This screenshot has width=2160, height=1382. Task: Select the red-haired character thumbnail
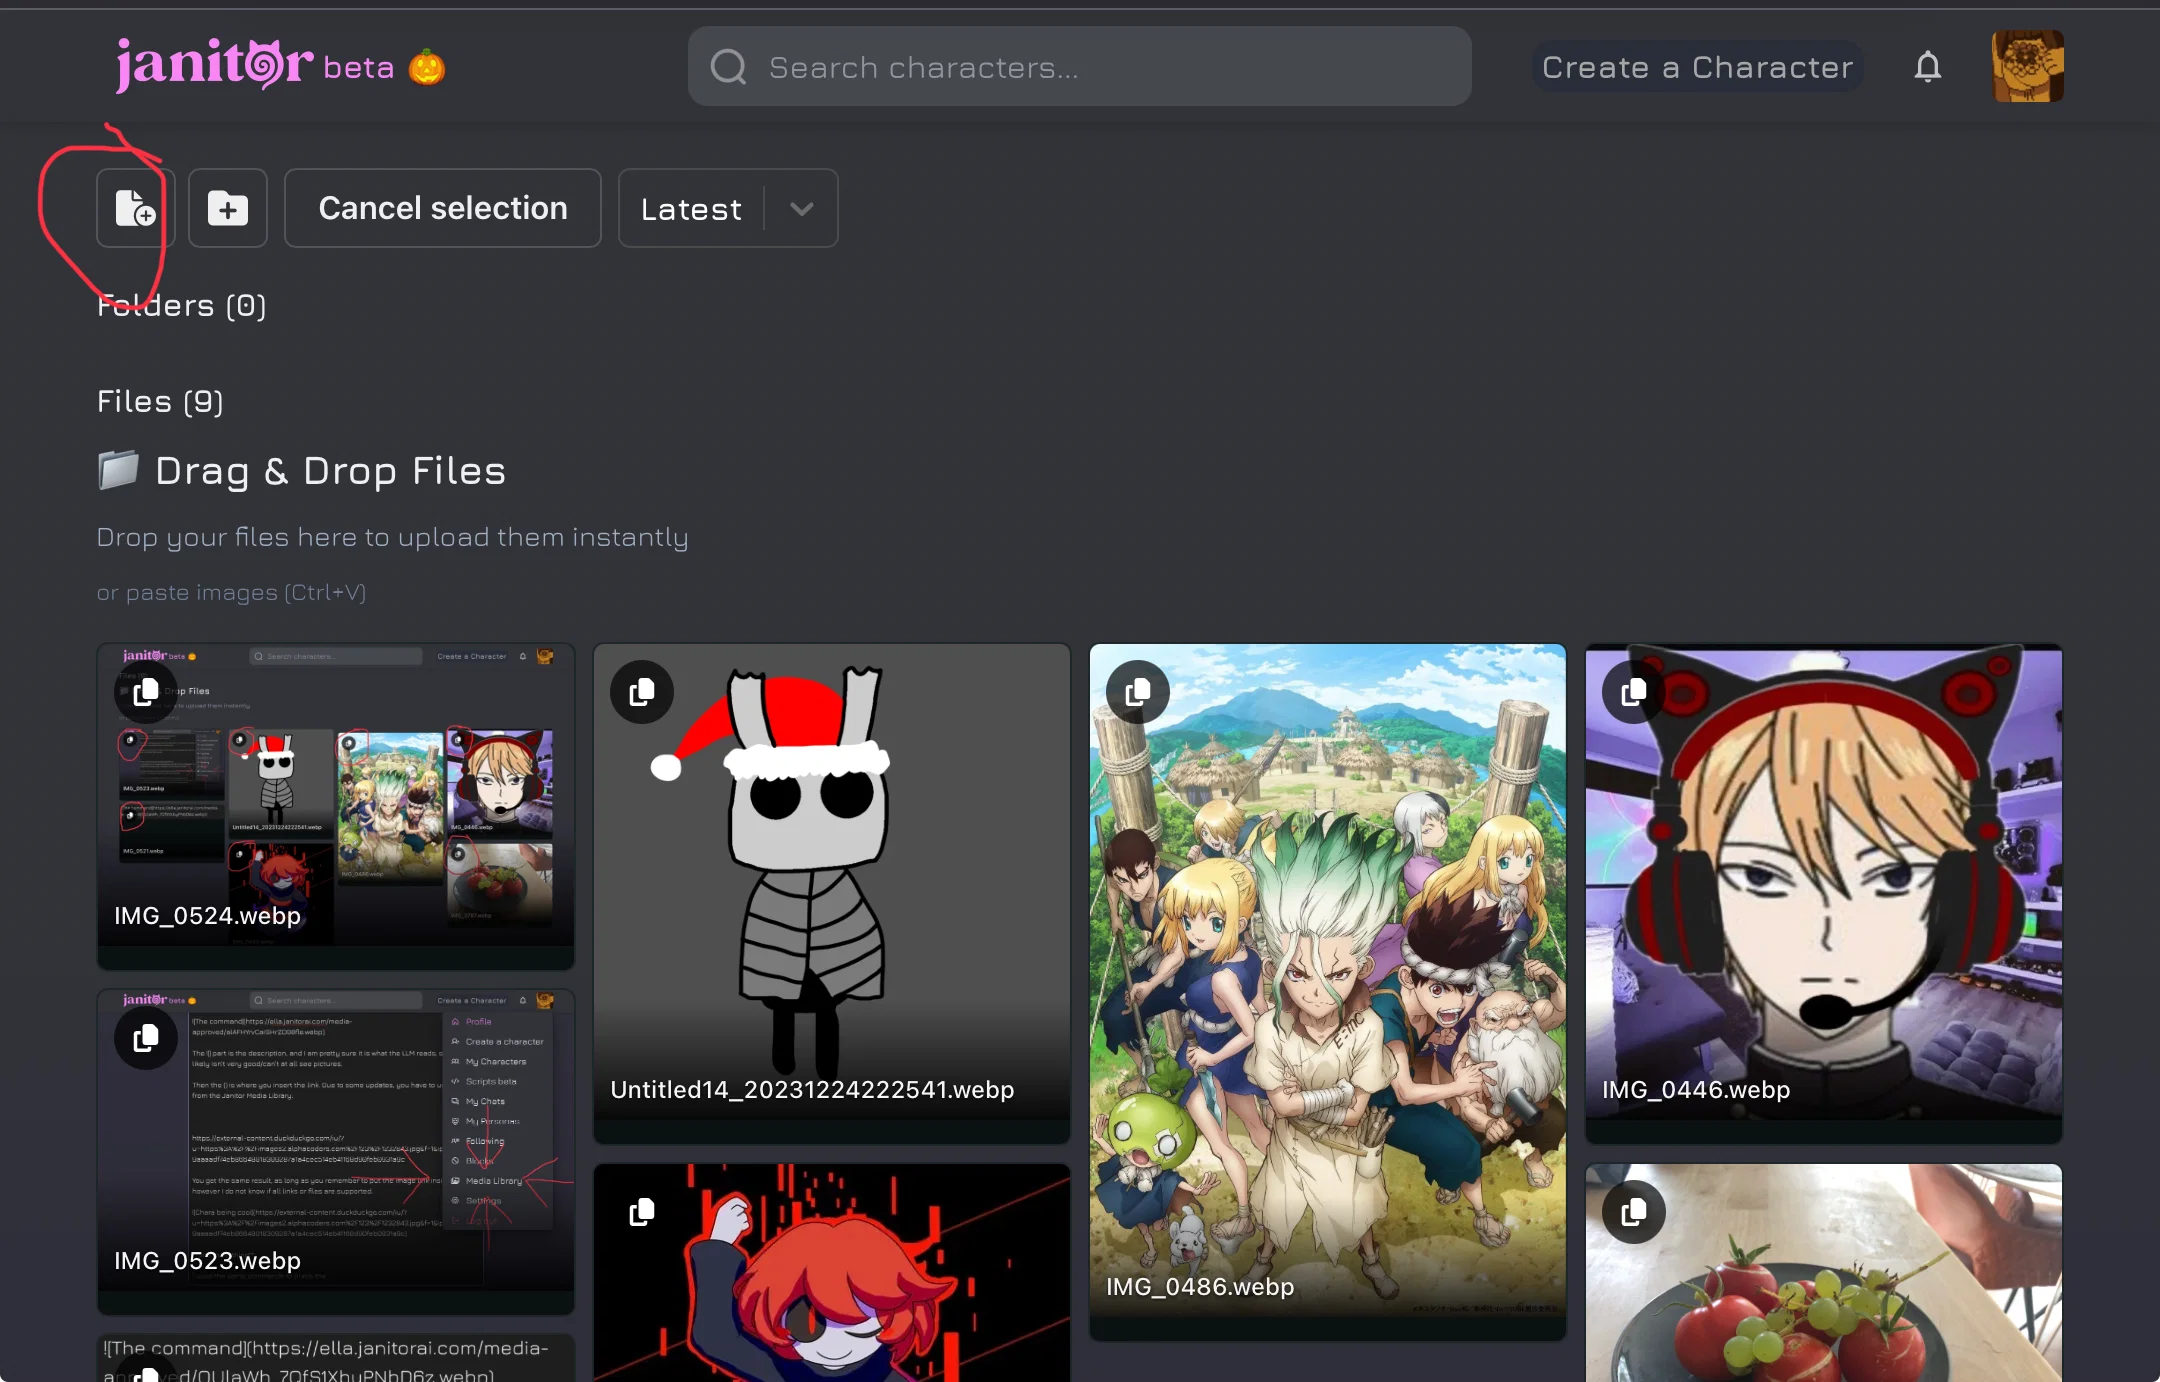click(x=832, y=1273)
